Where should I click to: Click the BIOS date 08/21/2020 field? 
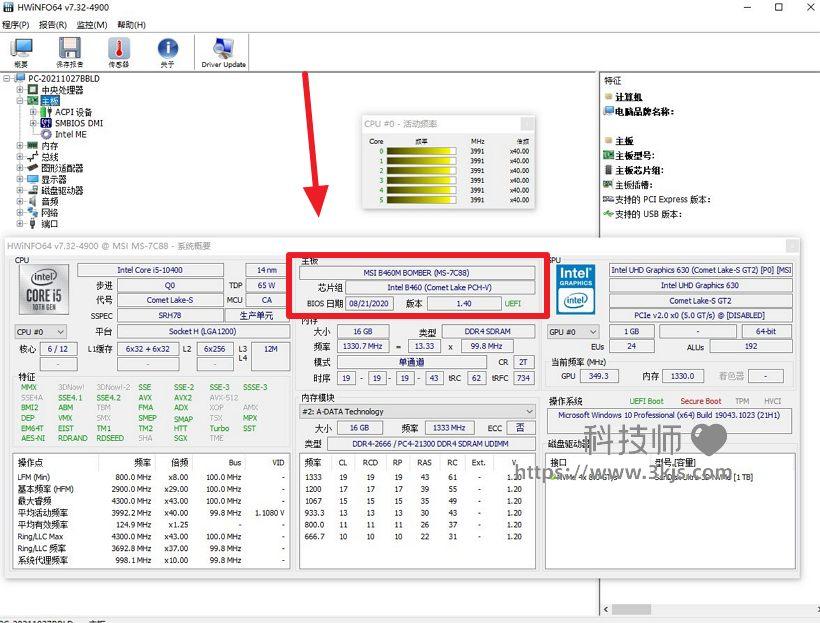(369, 303)
